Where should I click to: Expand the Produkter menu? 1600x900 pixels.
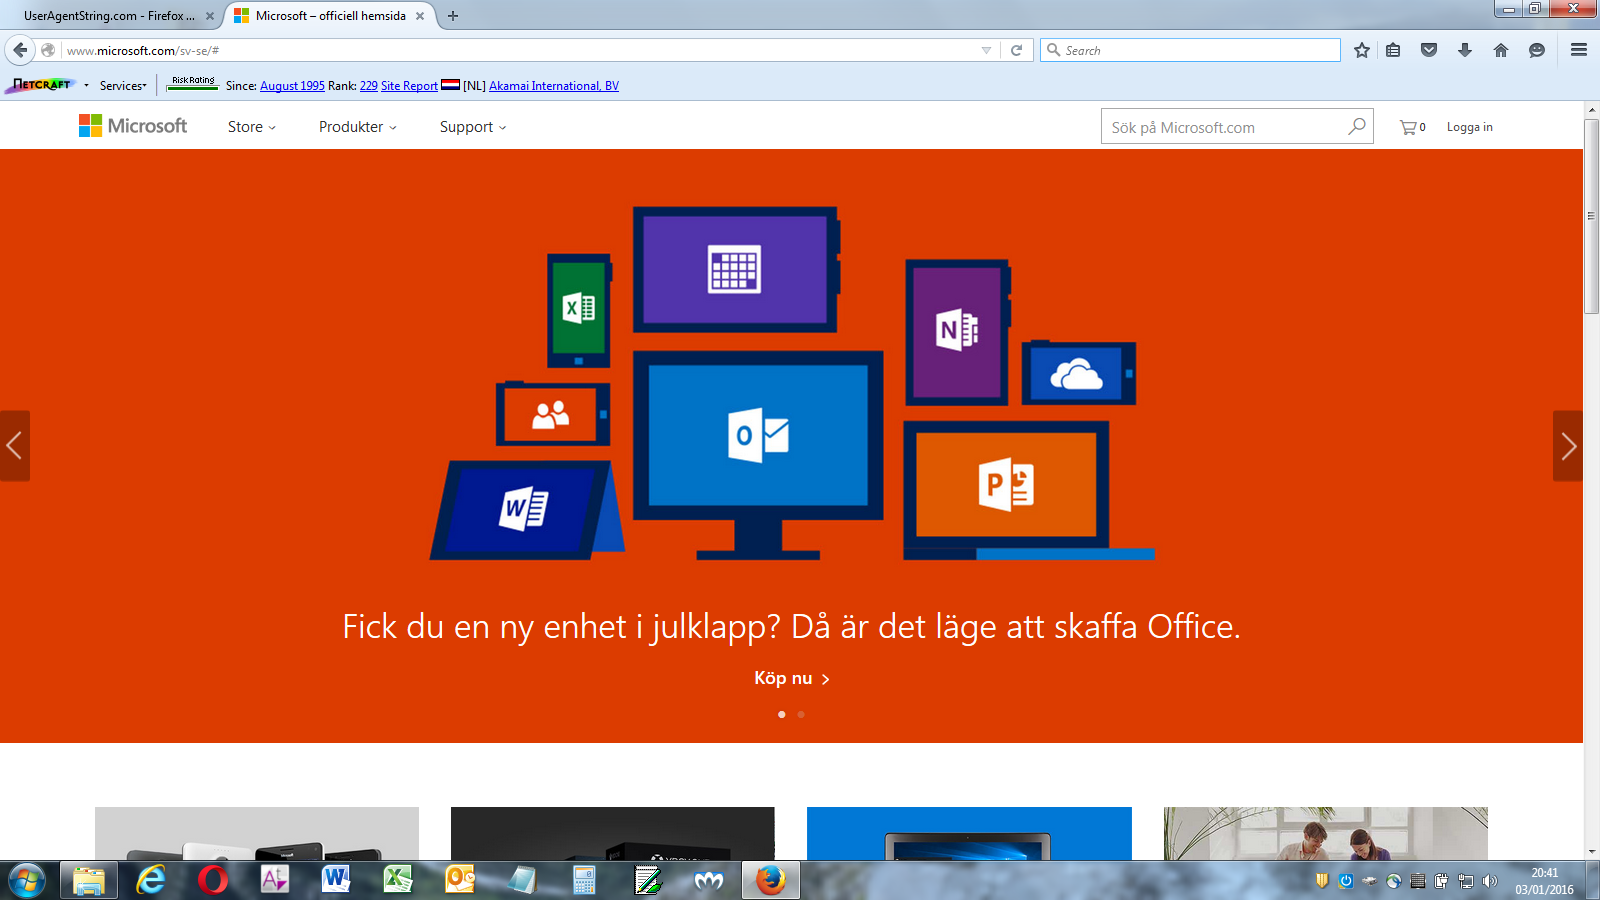click(358, 127)
